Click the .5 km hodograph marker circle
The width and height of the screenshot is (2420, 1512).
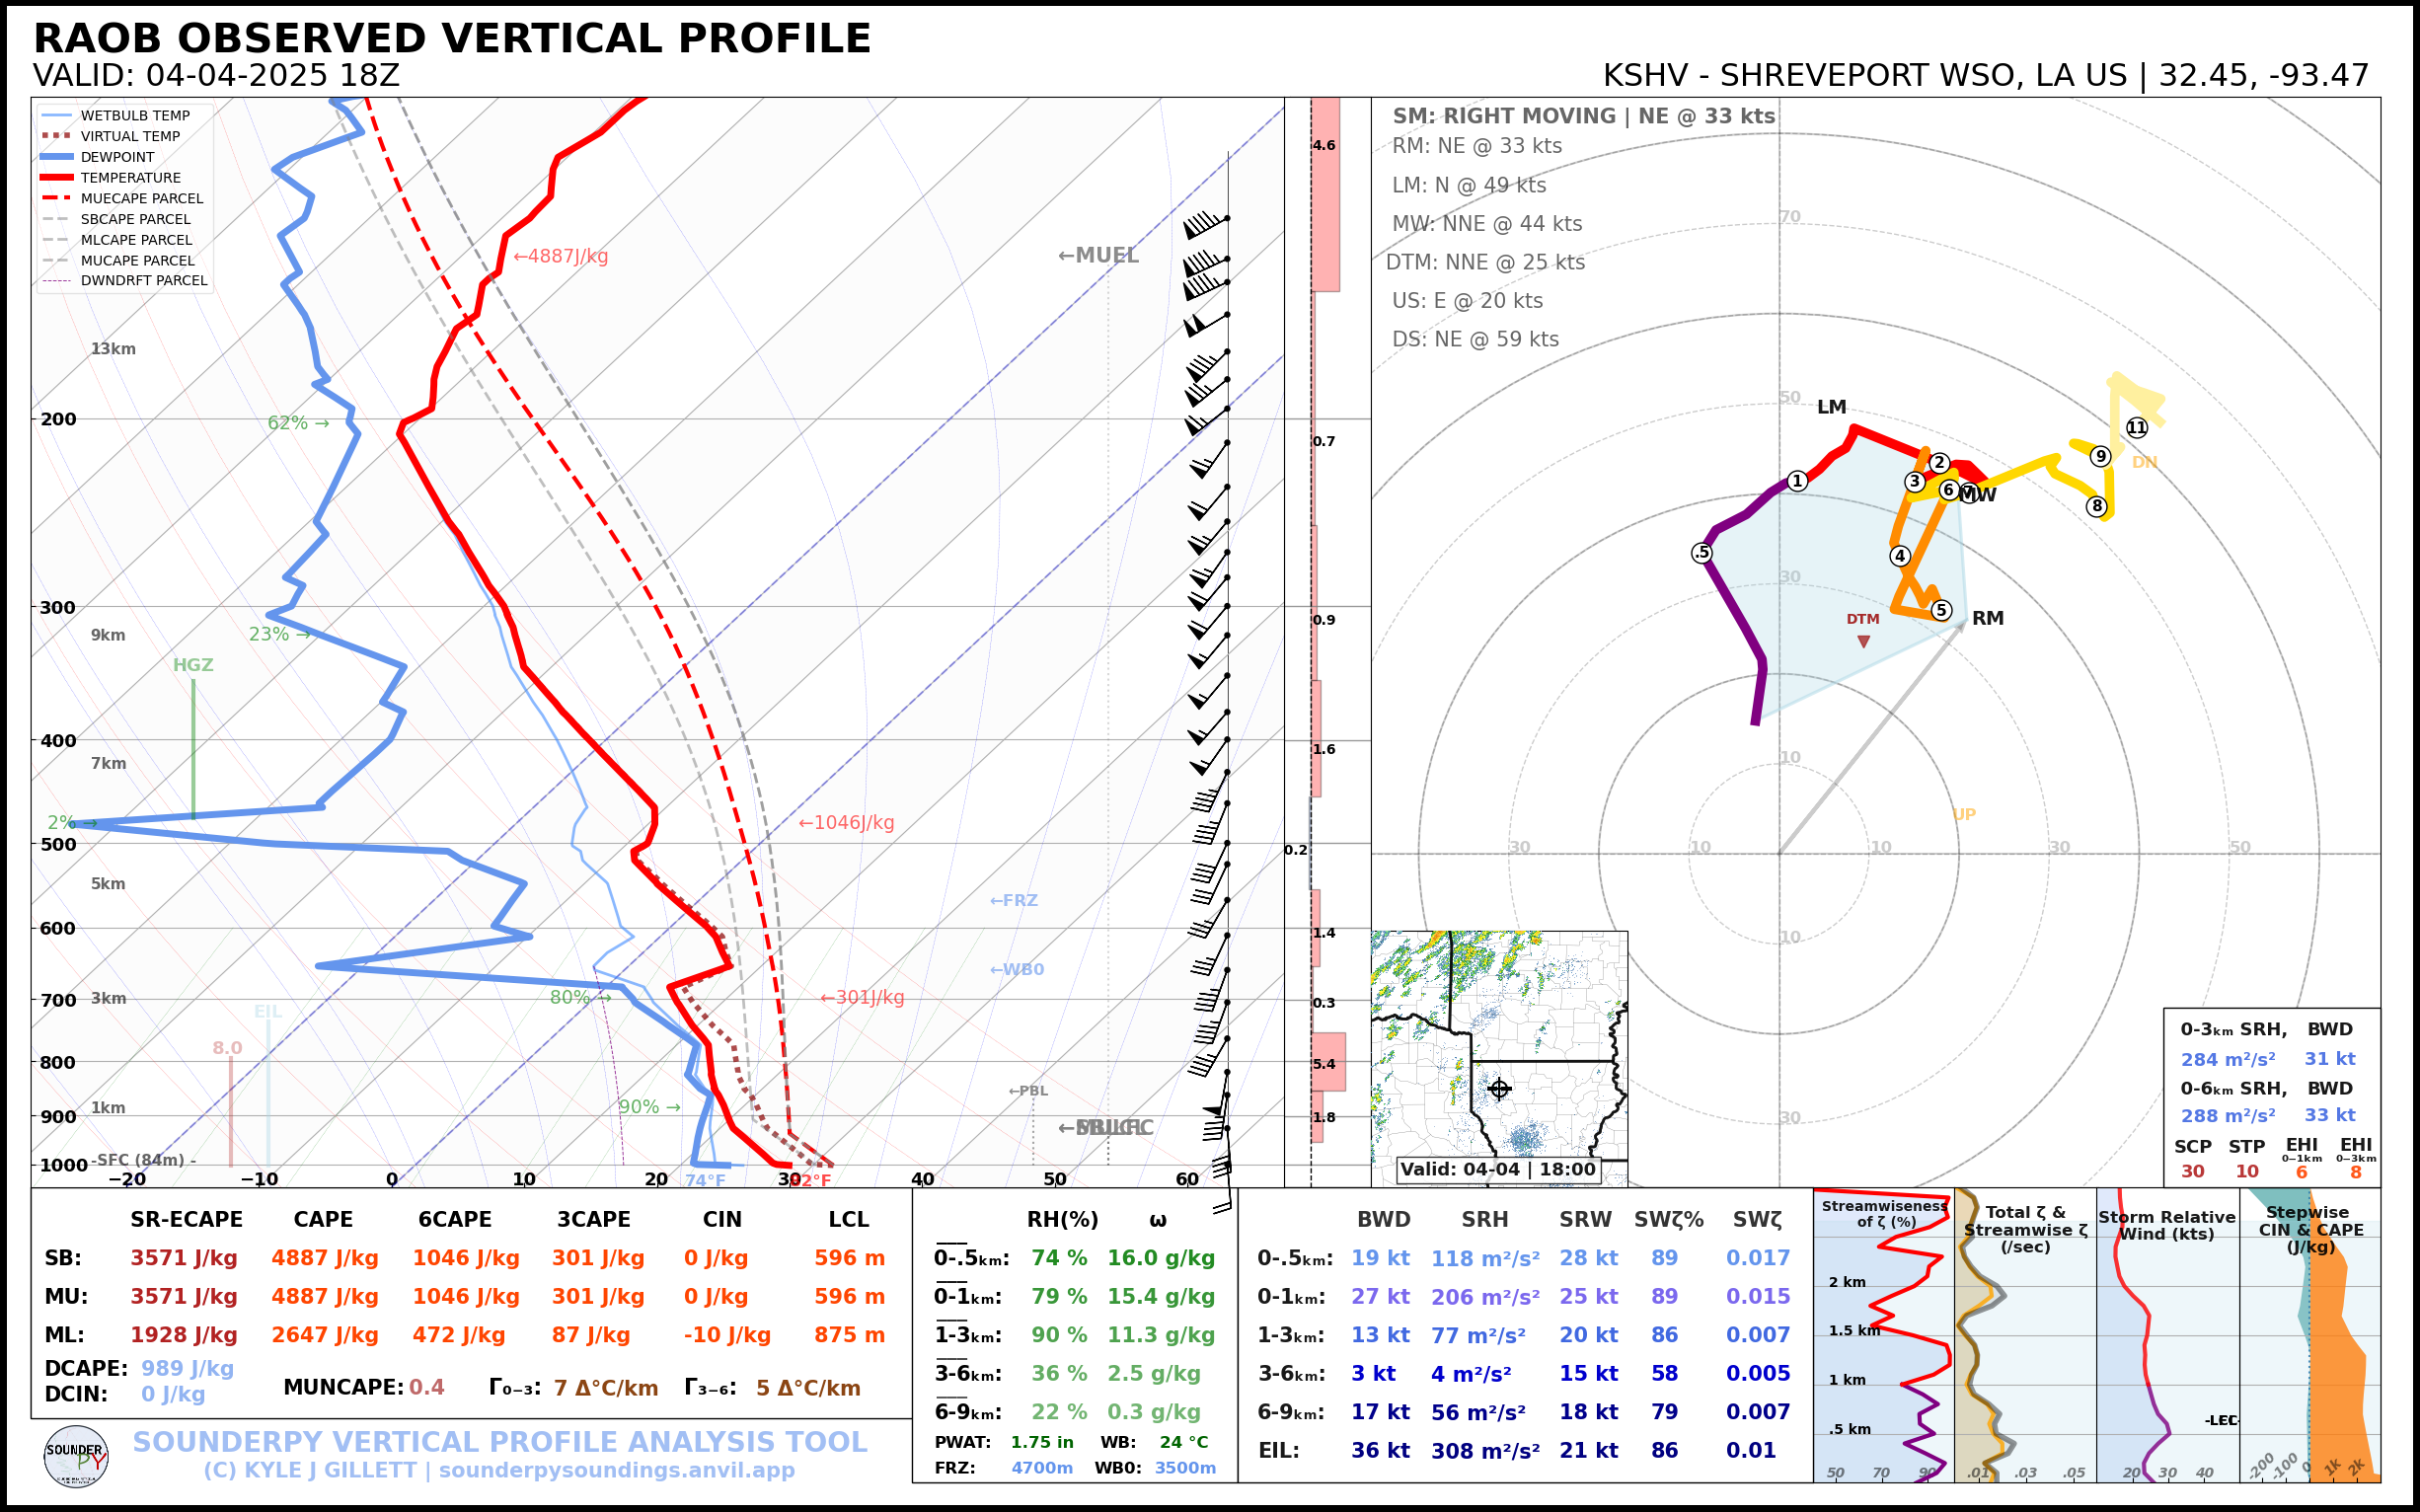tap(1702, 553)
